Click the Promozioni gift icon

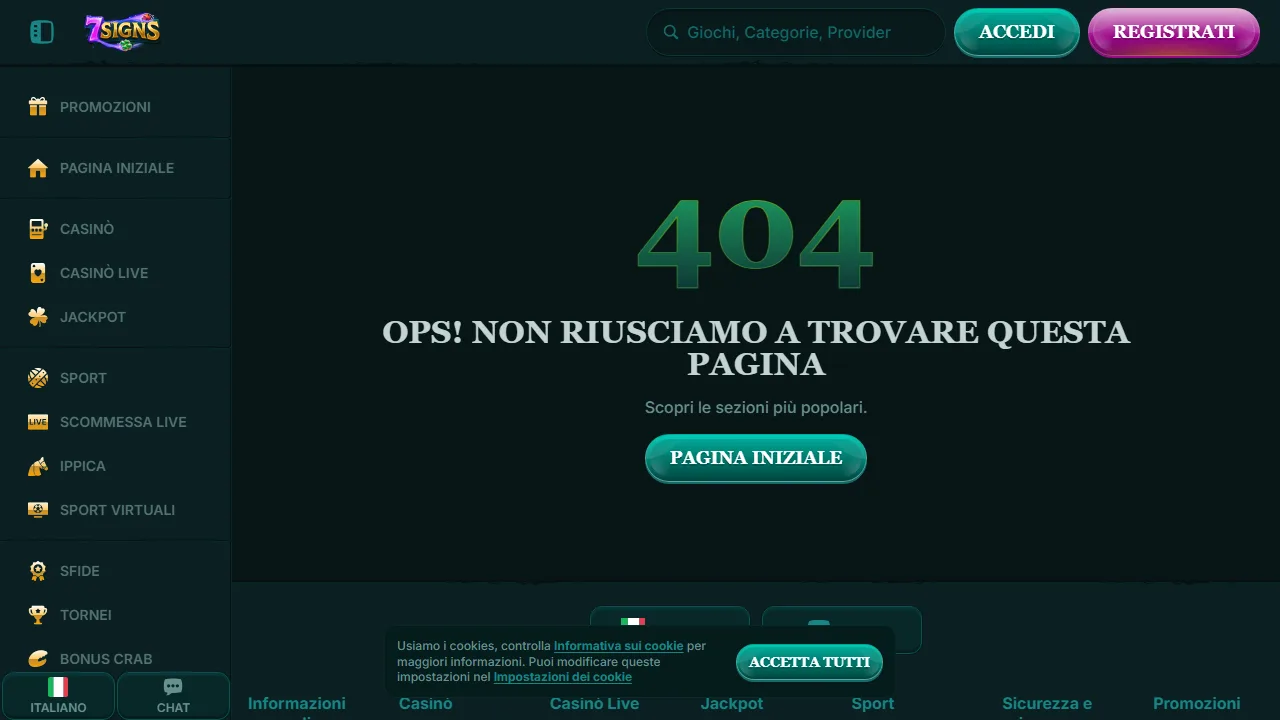point(38,107)
